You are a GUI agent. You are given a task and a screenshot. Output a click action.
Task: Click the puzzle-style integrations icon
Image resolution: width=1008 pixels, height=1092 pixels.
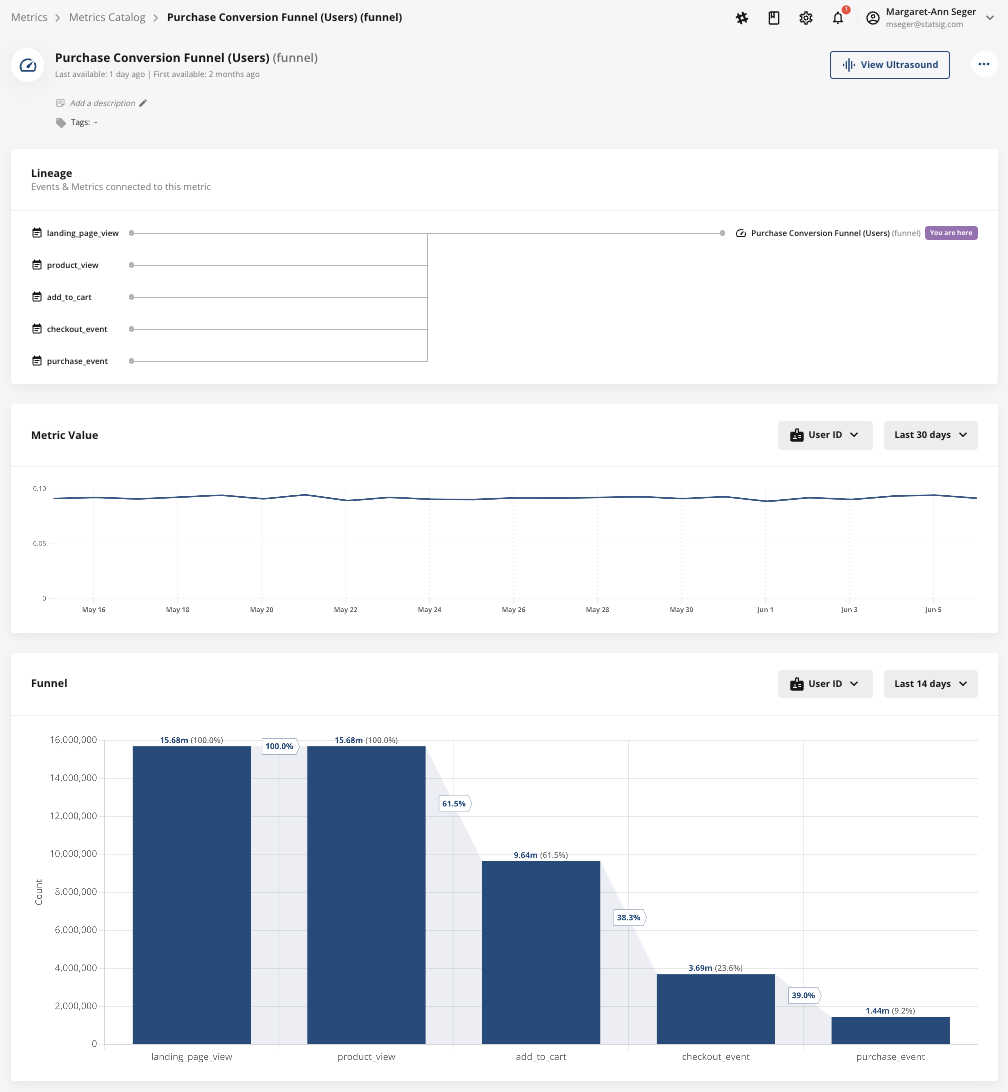point(742,18)
